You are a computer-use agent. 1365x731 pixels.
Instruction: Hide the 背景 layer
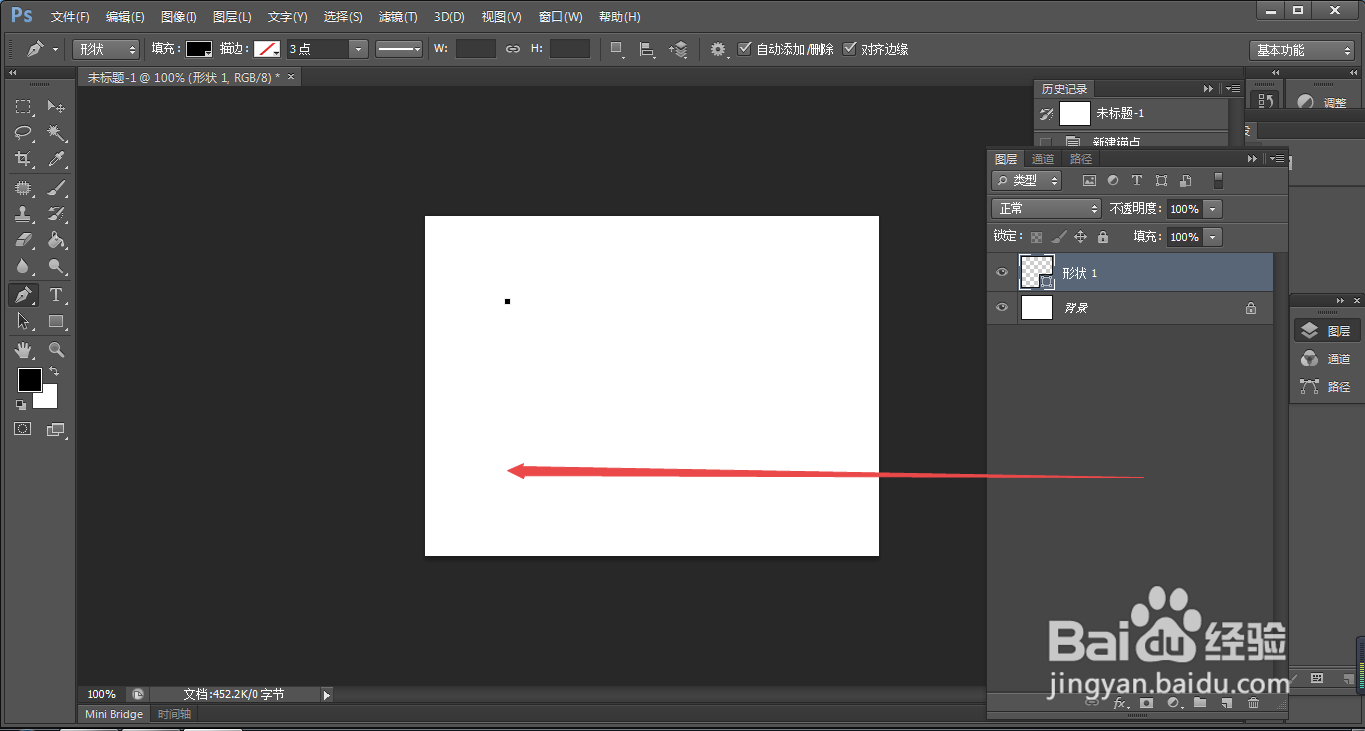point(1002,308)
